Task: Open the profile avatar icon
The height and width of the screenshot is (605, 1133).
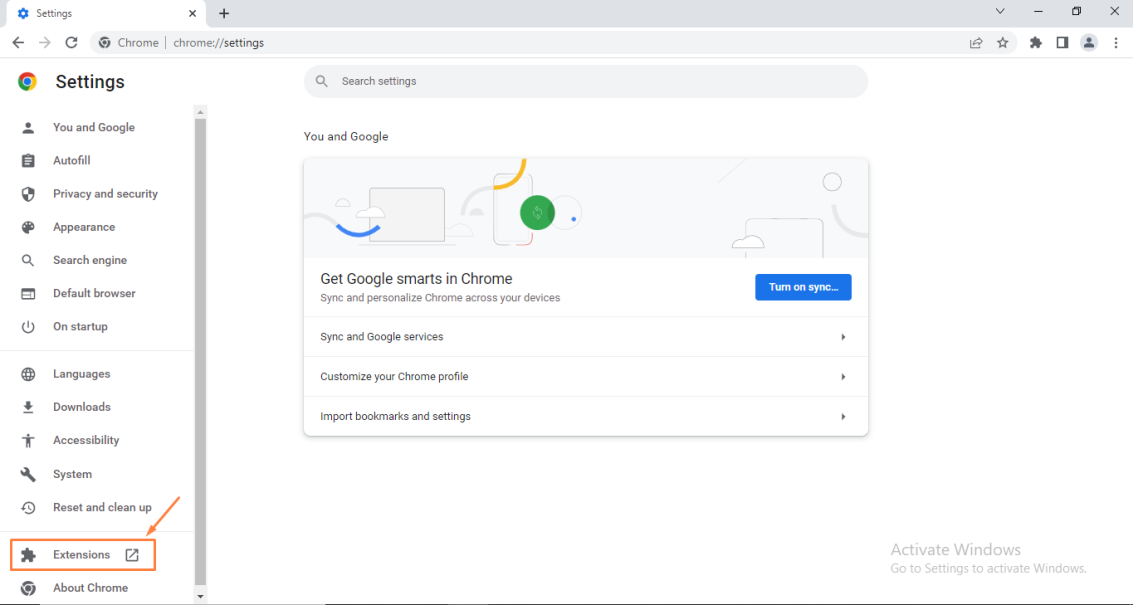Action: pyautogui.click(x=1089, y=43)
